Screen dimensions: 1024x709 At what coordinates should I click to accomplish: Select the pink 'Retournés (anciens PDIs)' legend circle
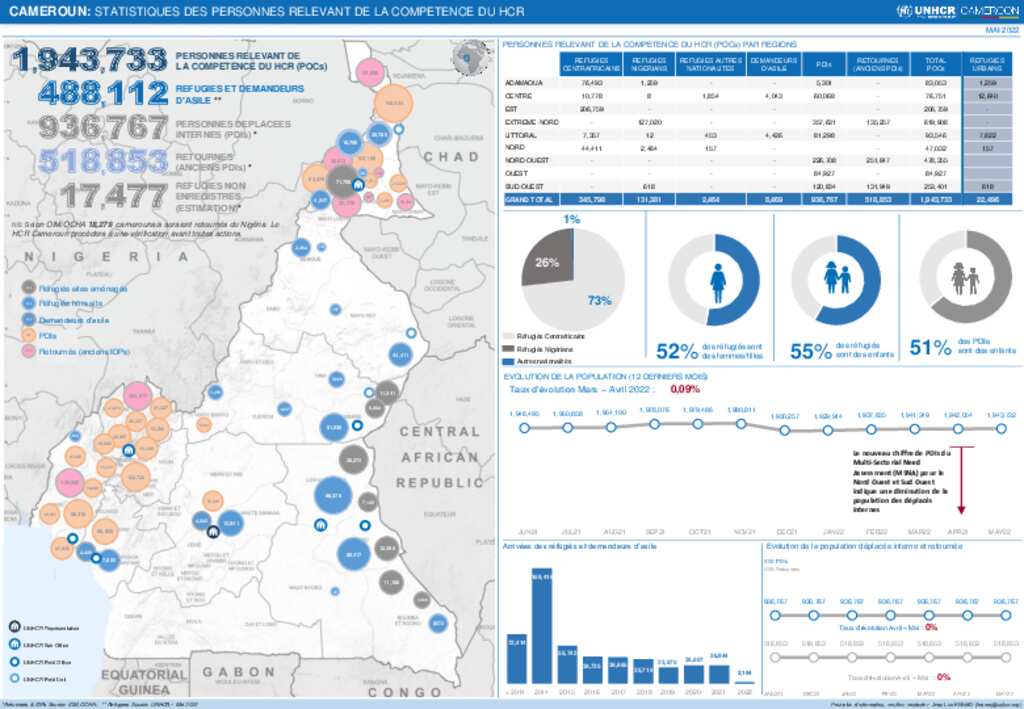click(29, 351)
